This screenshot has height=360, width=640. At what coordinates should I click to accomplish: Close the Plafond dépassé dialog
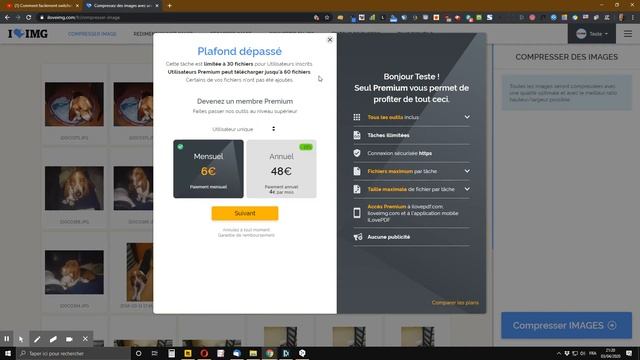coord(330,40)
